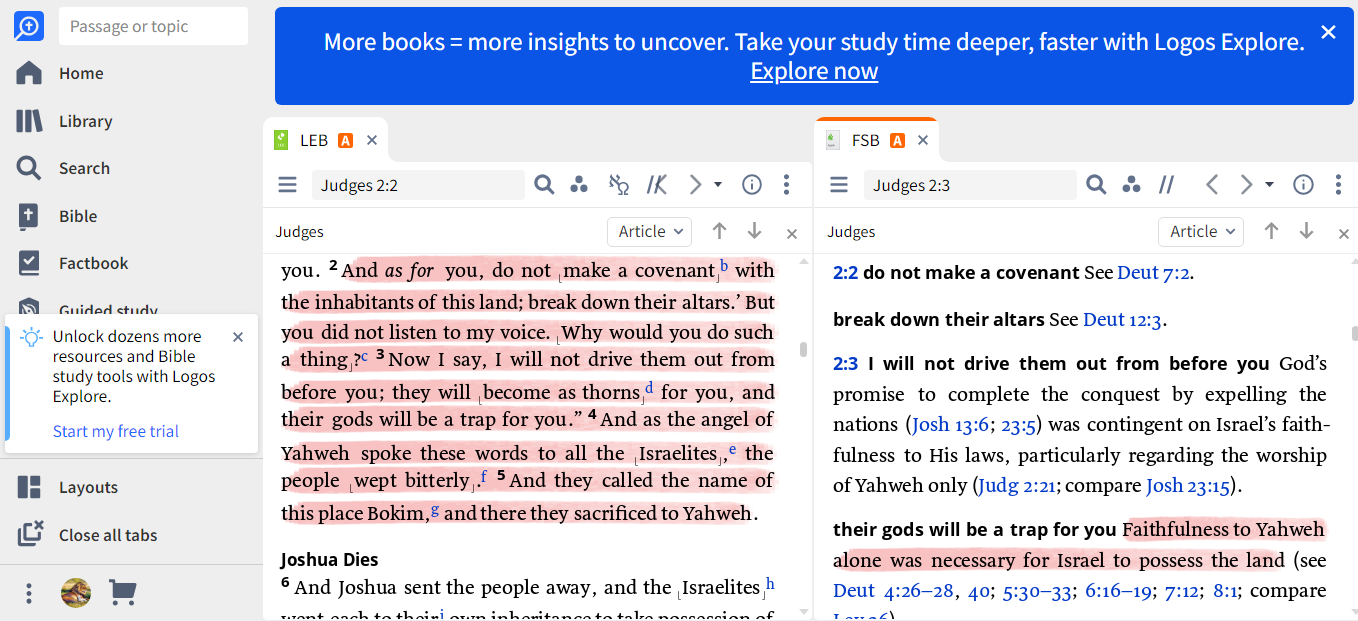Open the more options dots in bottom sidebar

[29, 593]
